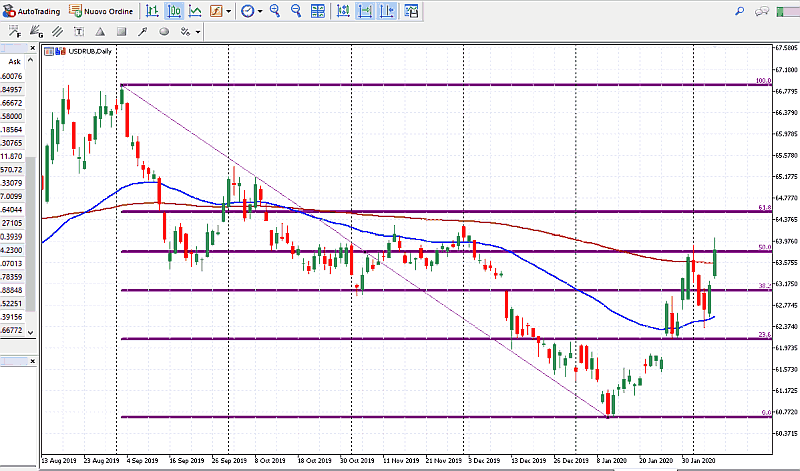Image resolution: width=800 pixels, height=471 pixels.
Task: Switch chart to line chart mode
Action: [x=195, y=11]
